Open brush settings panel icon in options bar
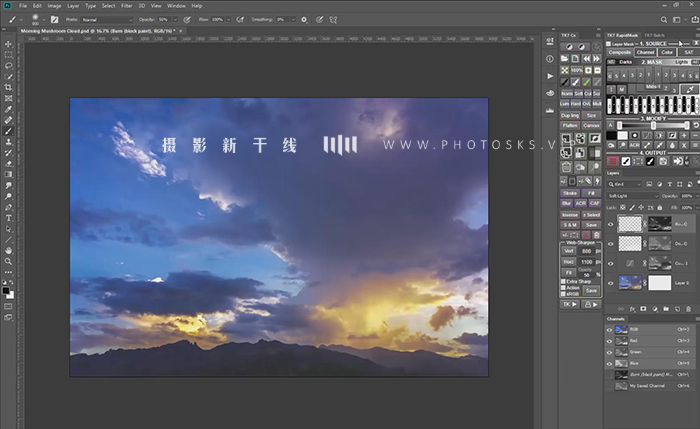The height and width of the screenshot is (429, 700). point(54,20)
